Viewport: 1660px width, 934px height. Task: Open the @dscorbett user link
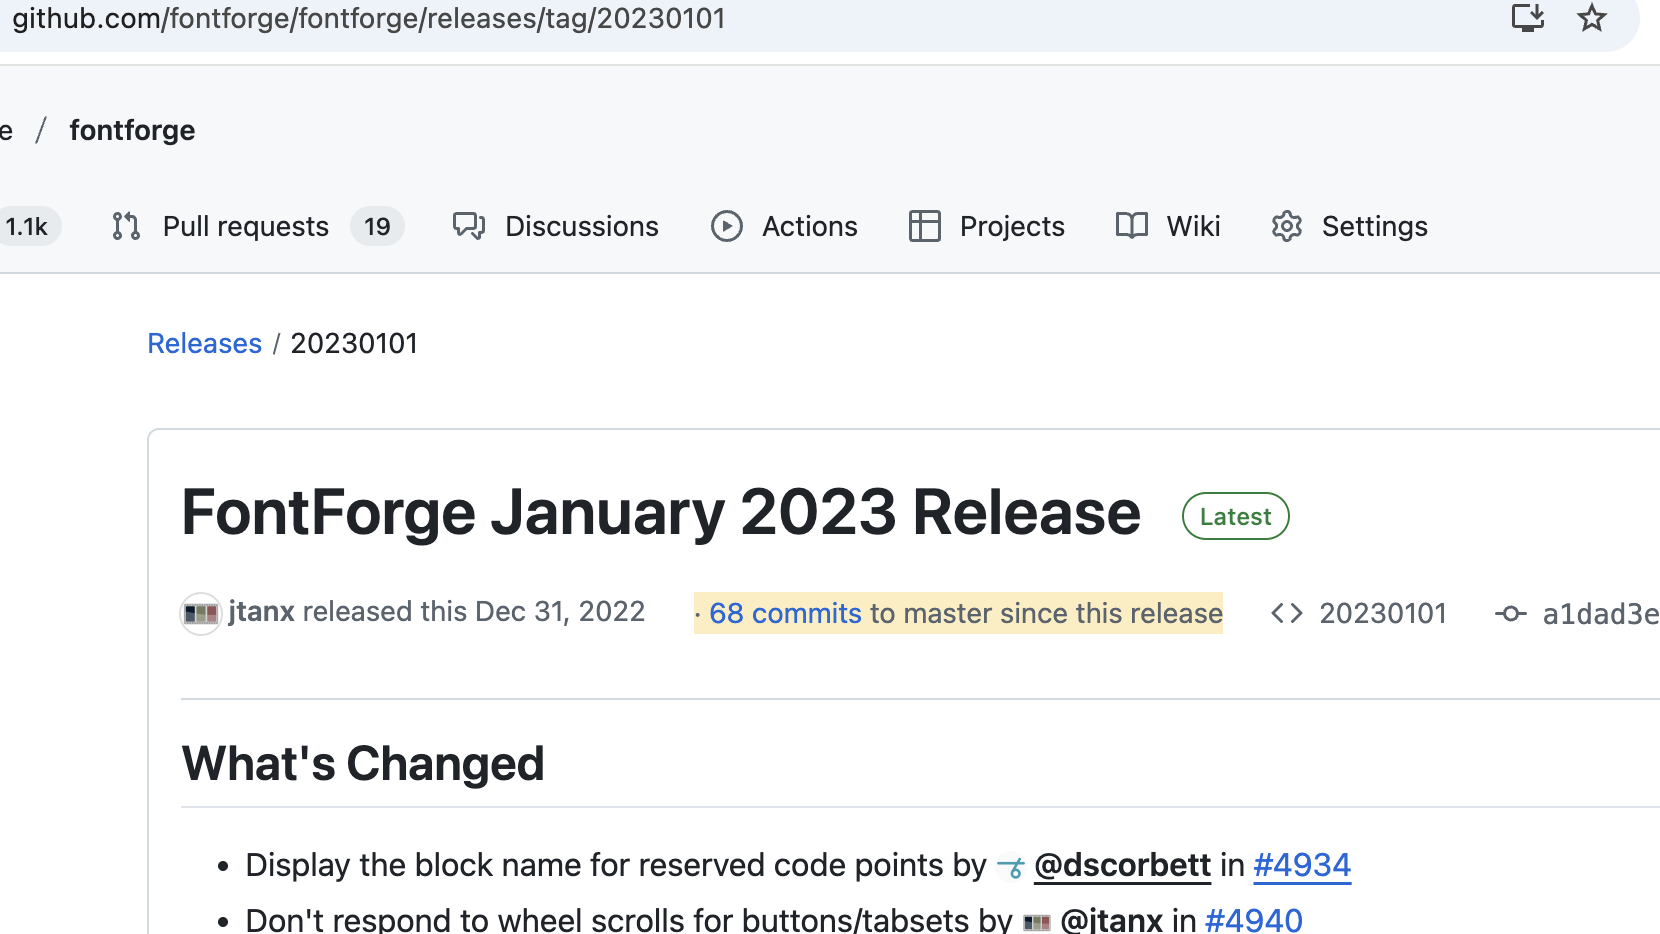click(x=1122, y=865)
